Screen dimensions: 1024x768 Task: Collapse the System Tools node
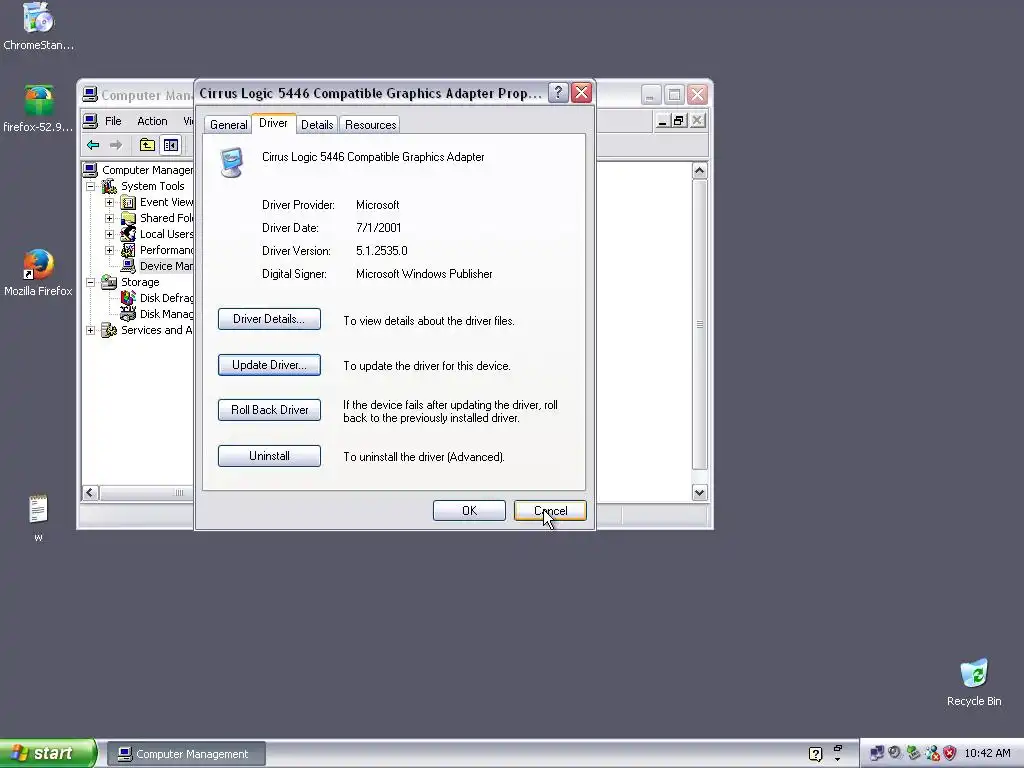pyautogui.click(x=91, y=187)
